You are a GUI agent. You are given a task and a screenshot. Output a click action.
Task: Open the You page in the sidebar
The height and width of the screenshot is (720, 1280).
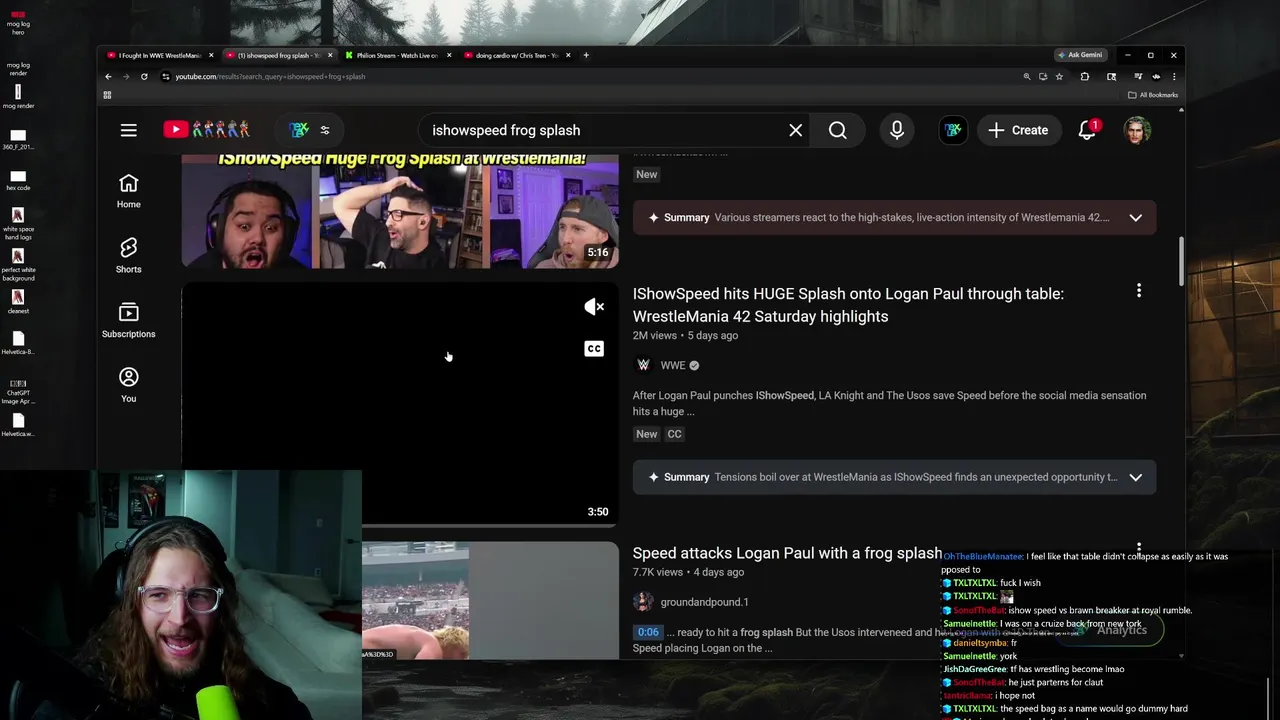coord(128,385)
